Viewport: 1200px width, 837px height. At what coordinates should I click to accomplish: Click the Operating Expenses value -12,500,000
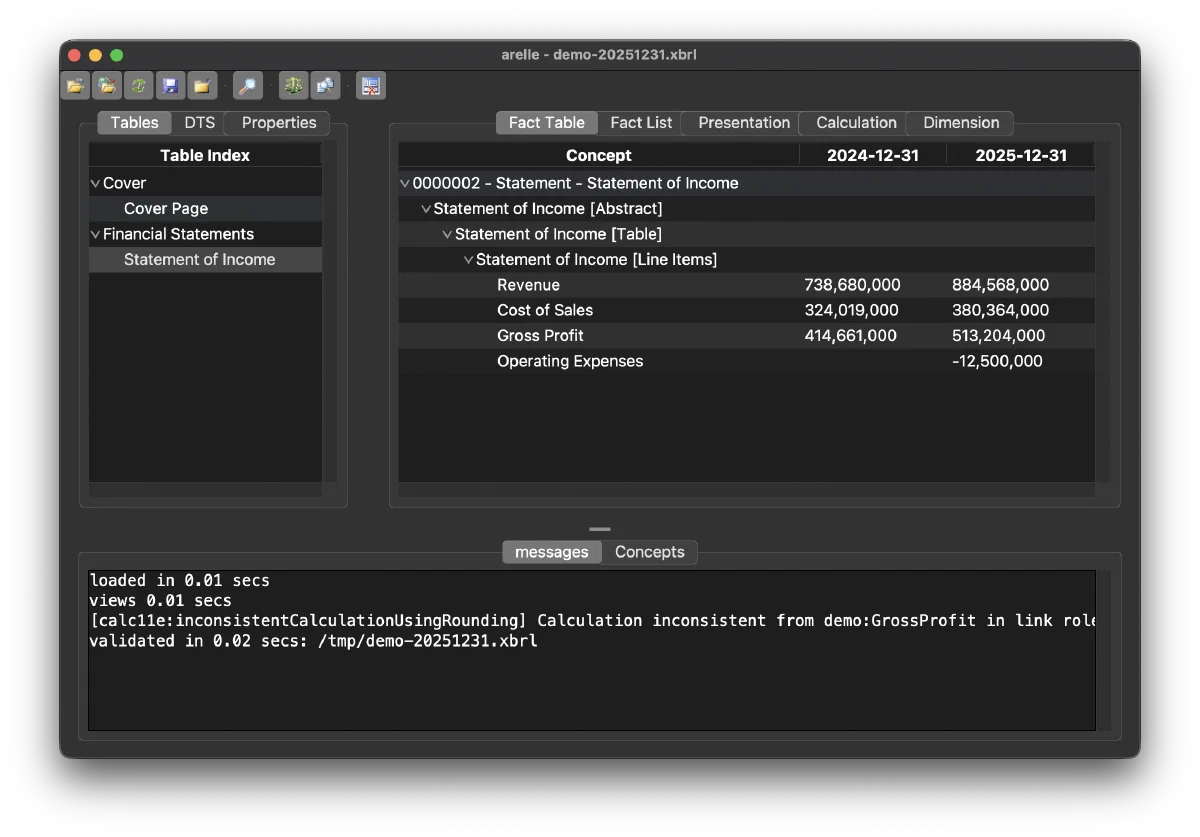tap(997, 361)
